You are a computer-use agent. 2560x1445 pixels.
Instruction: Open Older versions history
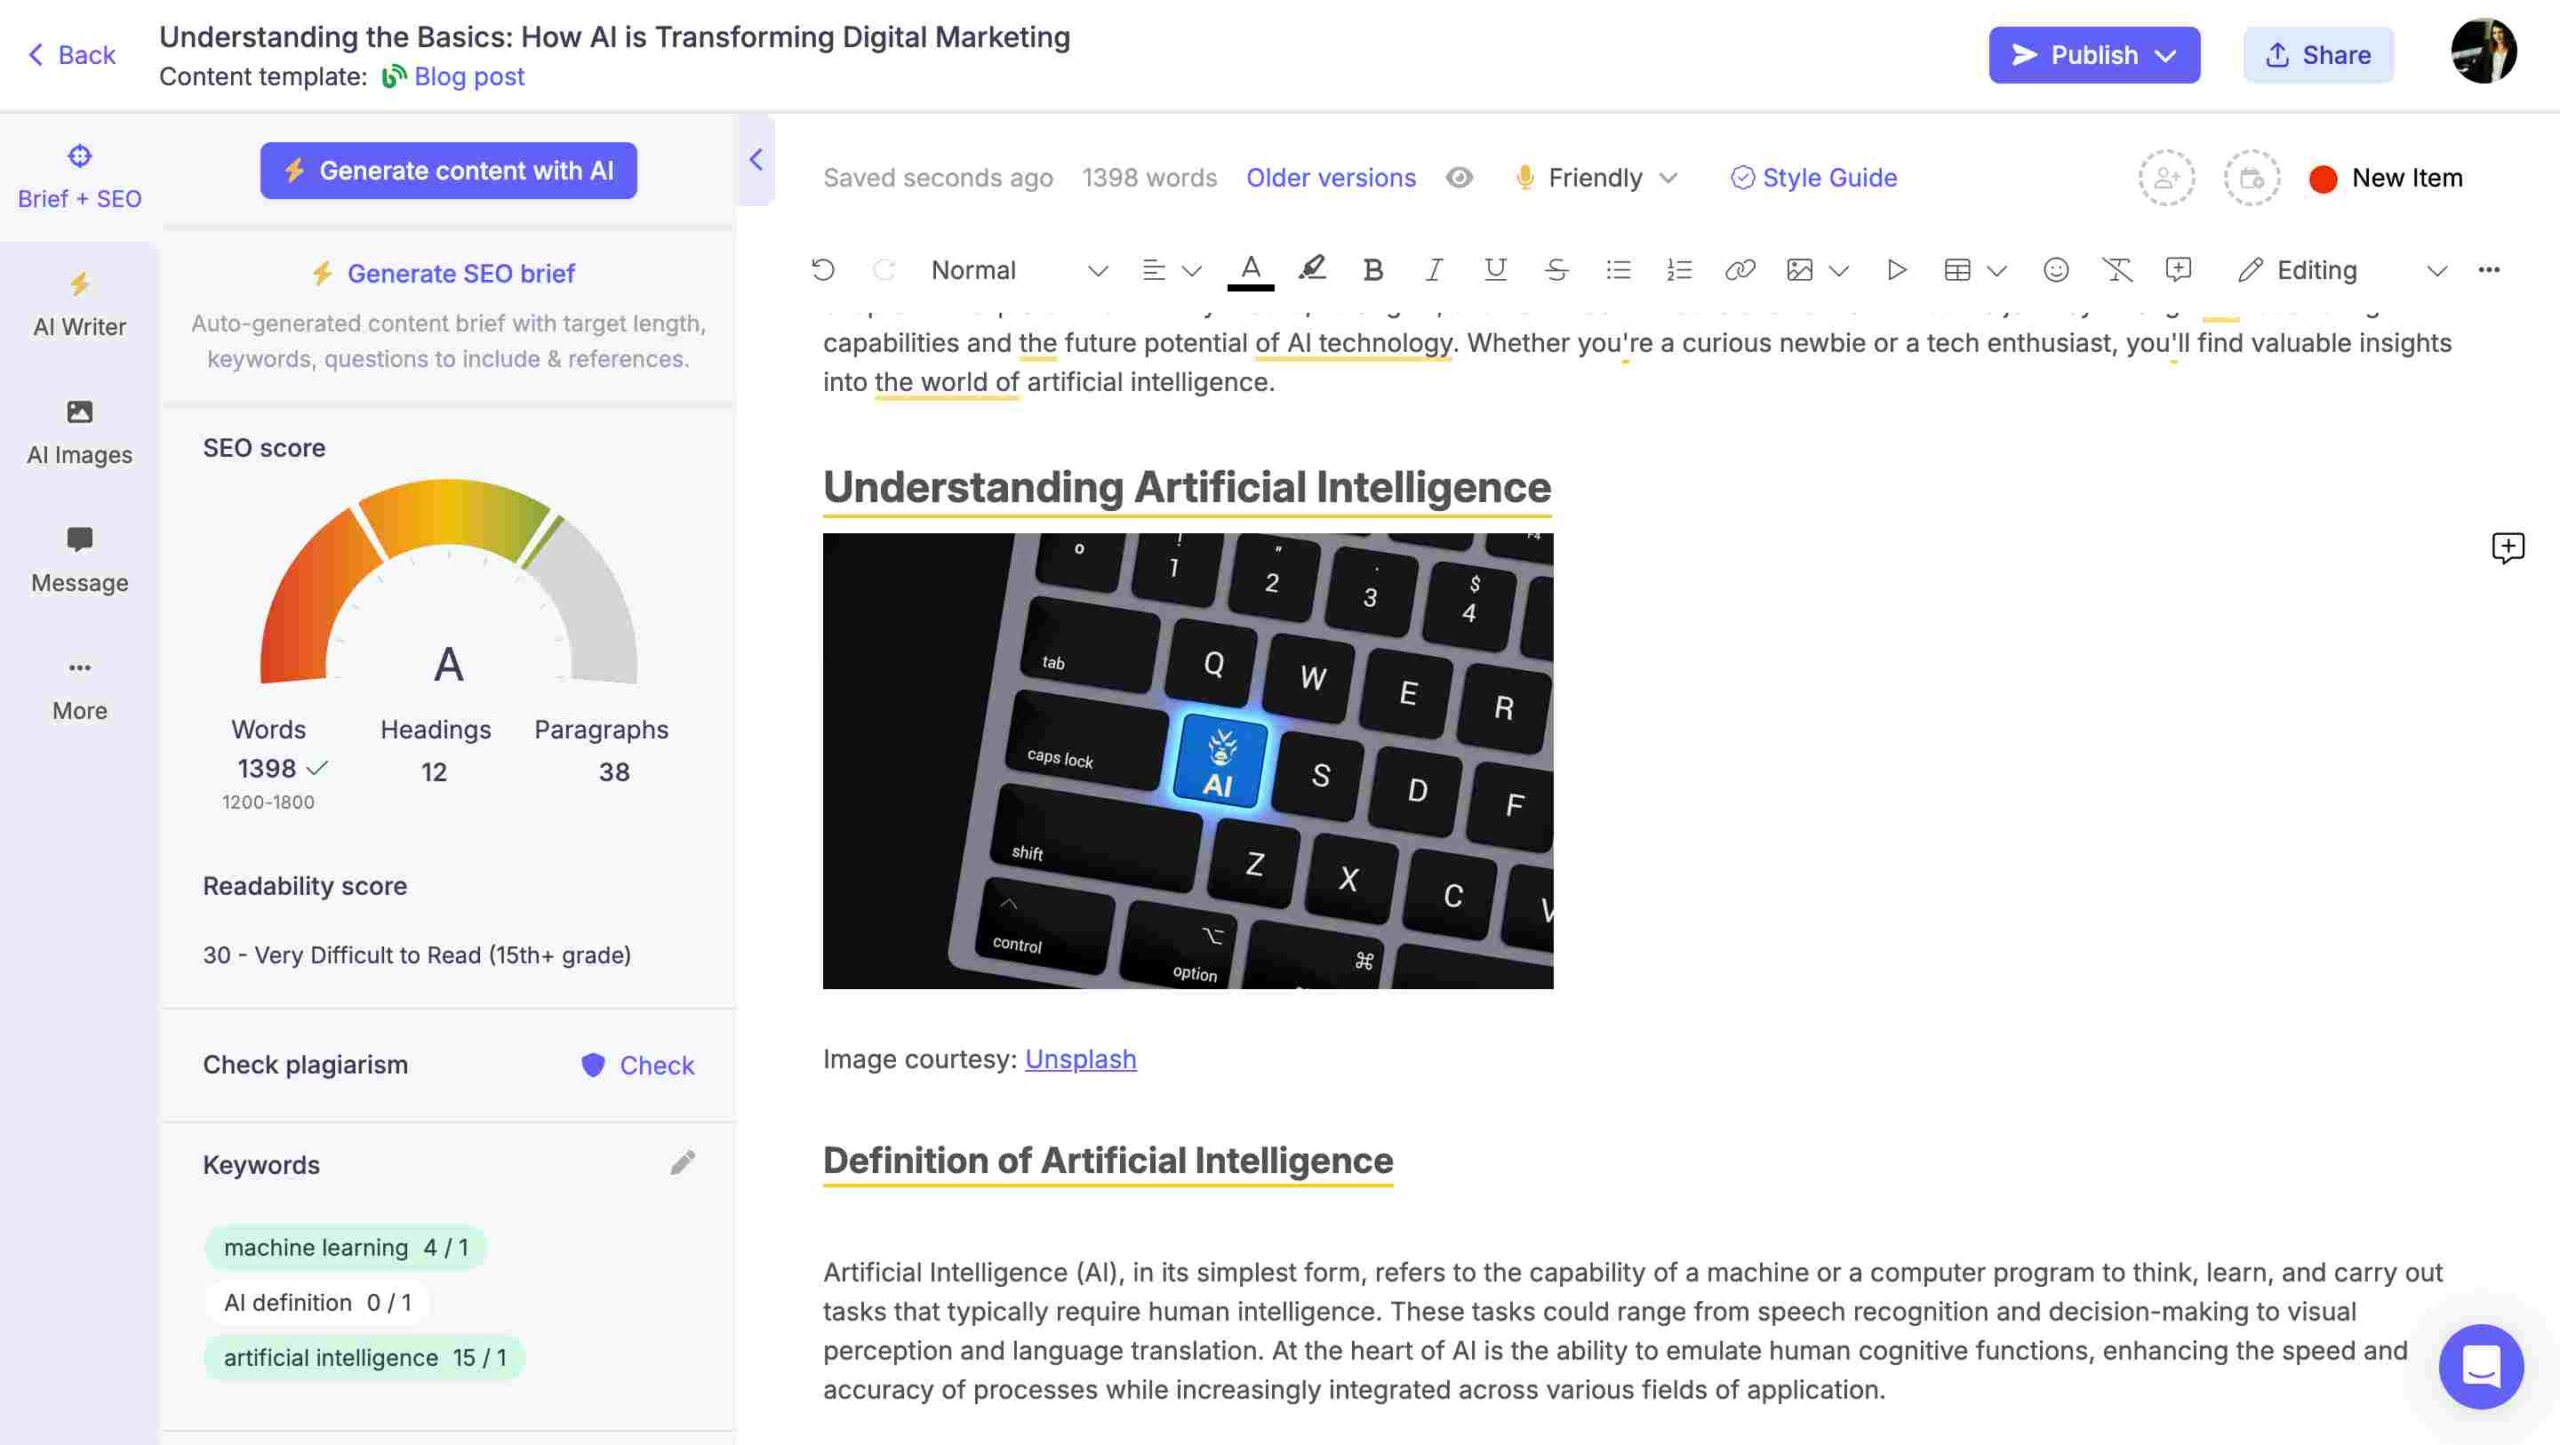1331,176
